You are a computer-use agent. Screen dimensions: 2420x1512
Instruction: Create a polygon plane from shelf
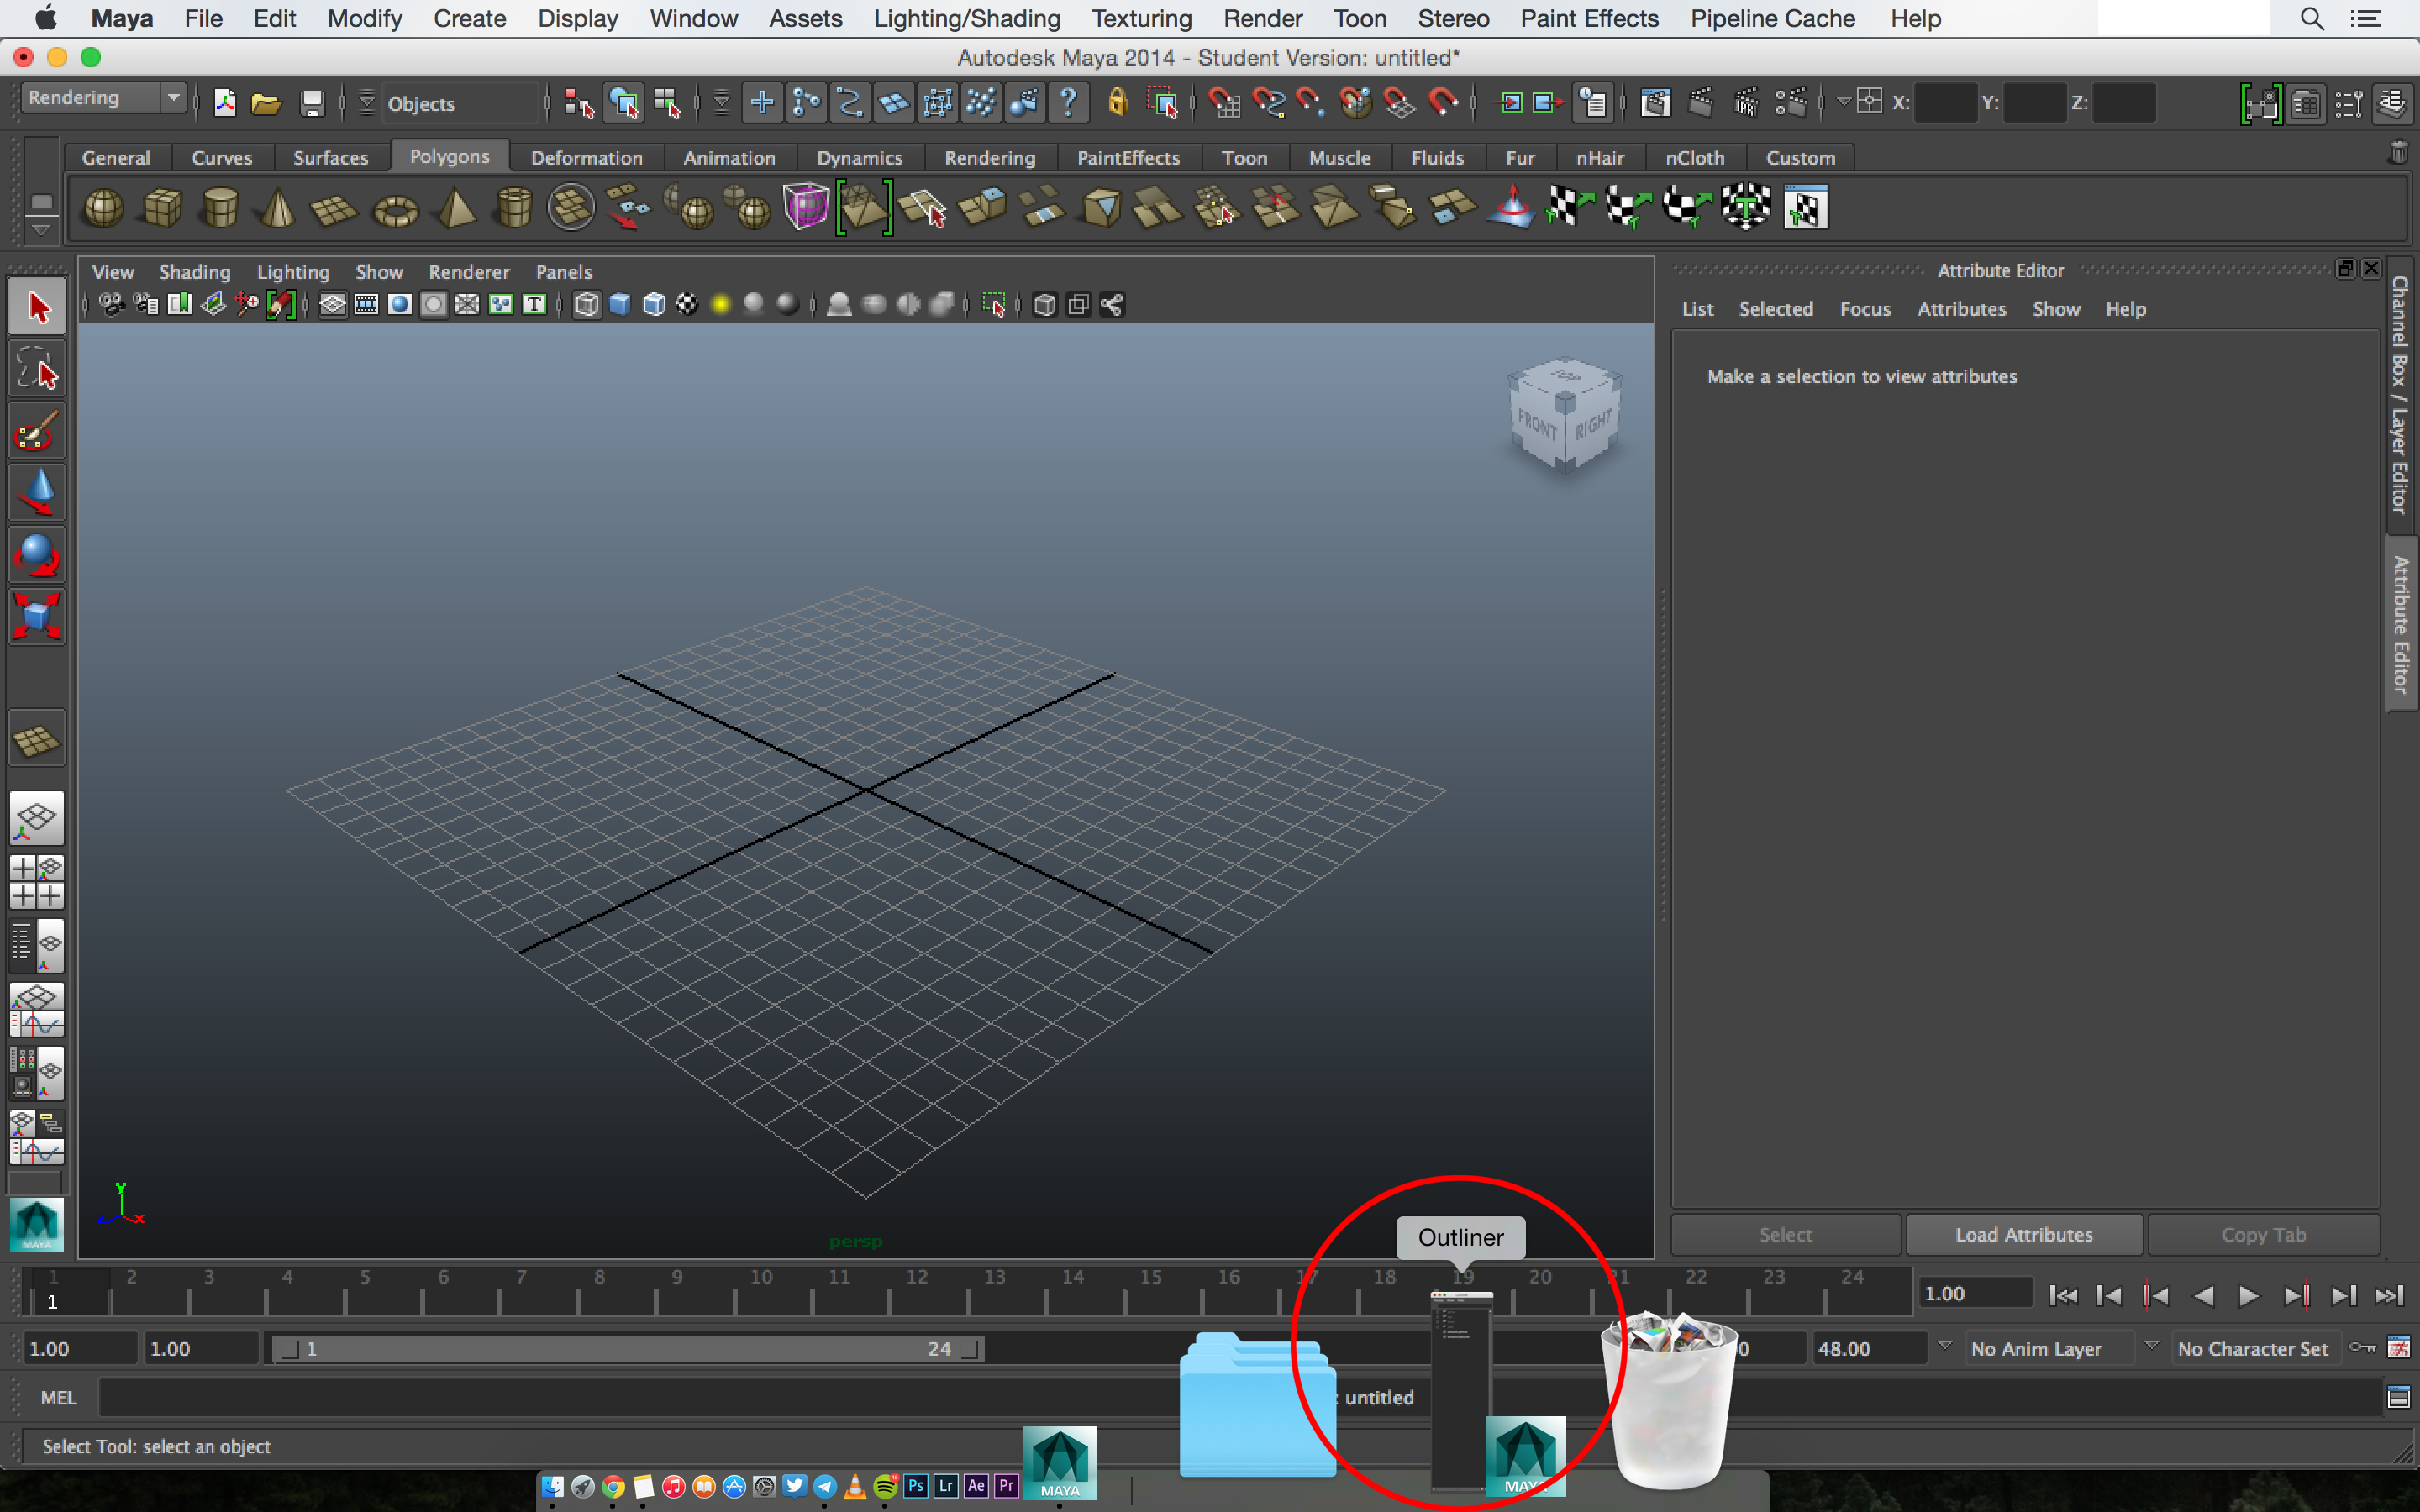click(334, 208)
